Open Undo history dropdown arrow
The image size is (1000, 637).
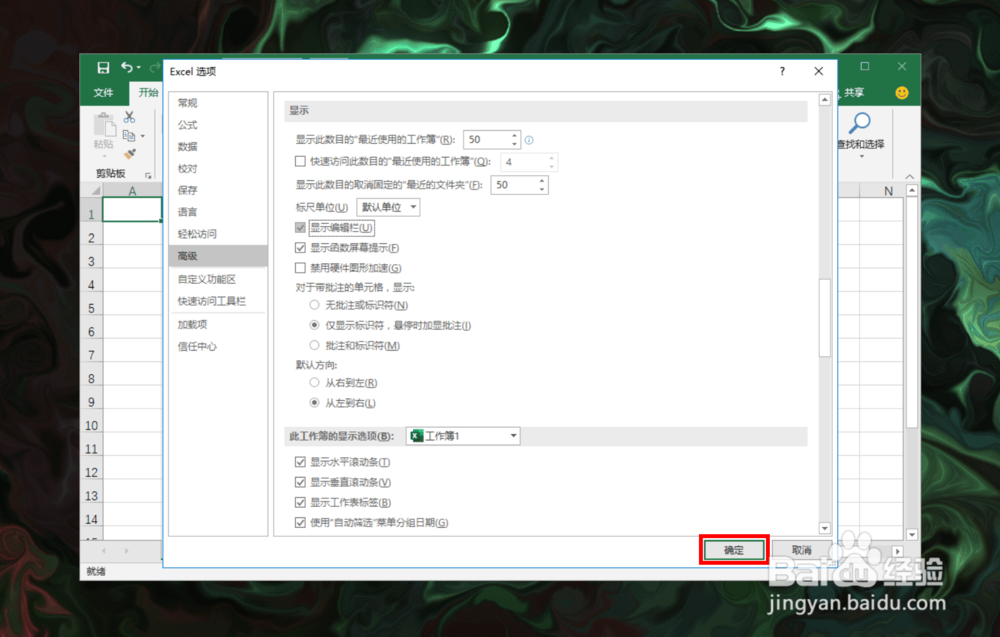(138, 68)
